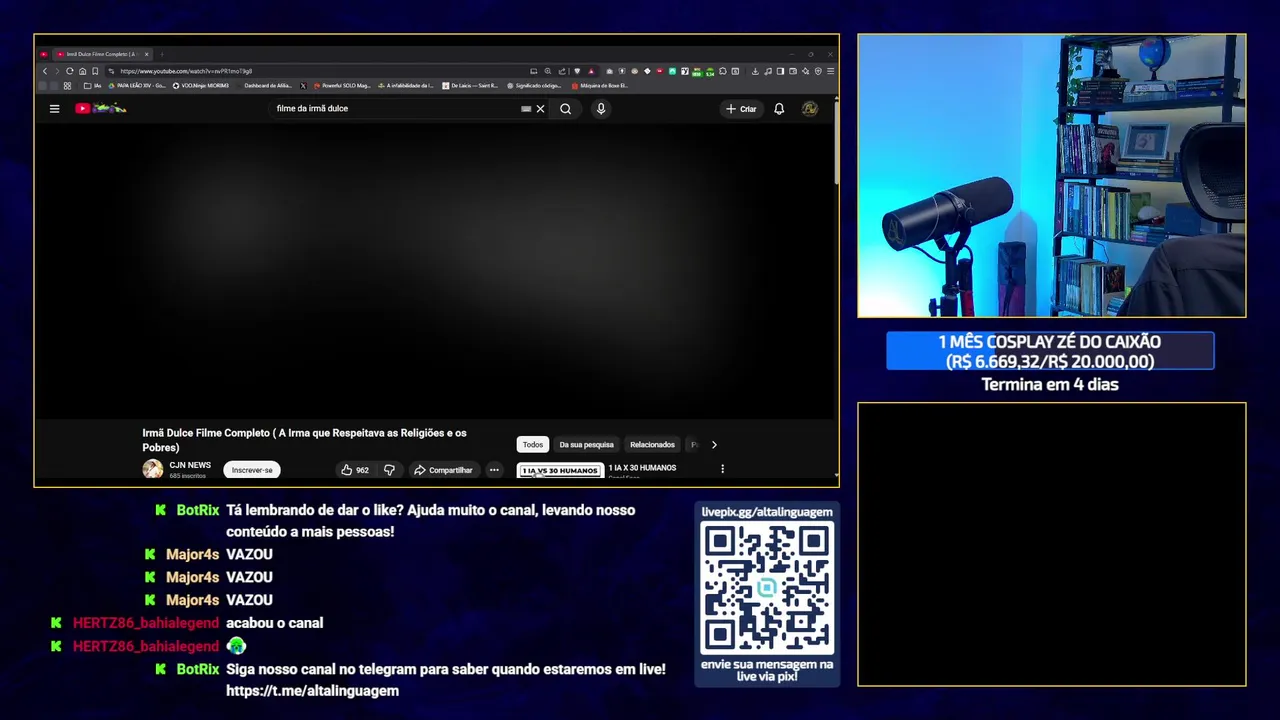Click the Inscrever-se subscribe button
Viewport: 1280px width, 720px height.
click(x=252, y=470)
